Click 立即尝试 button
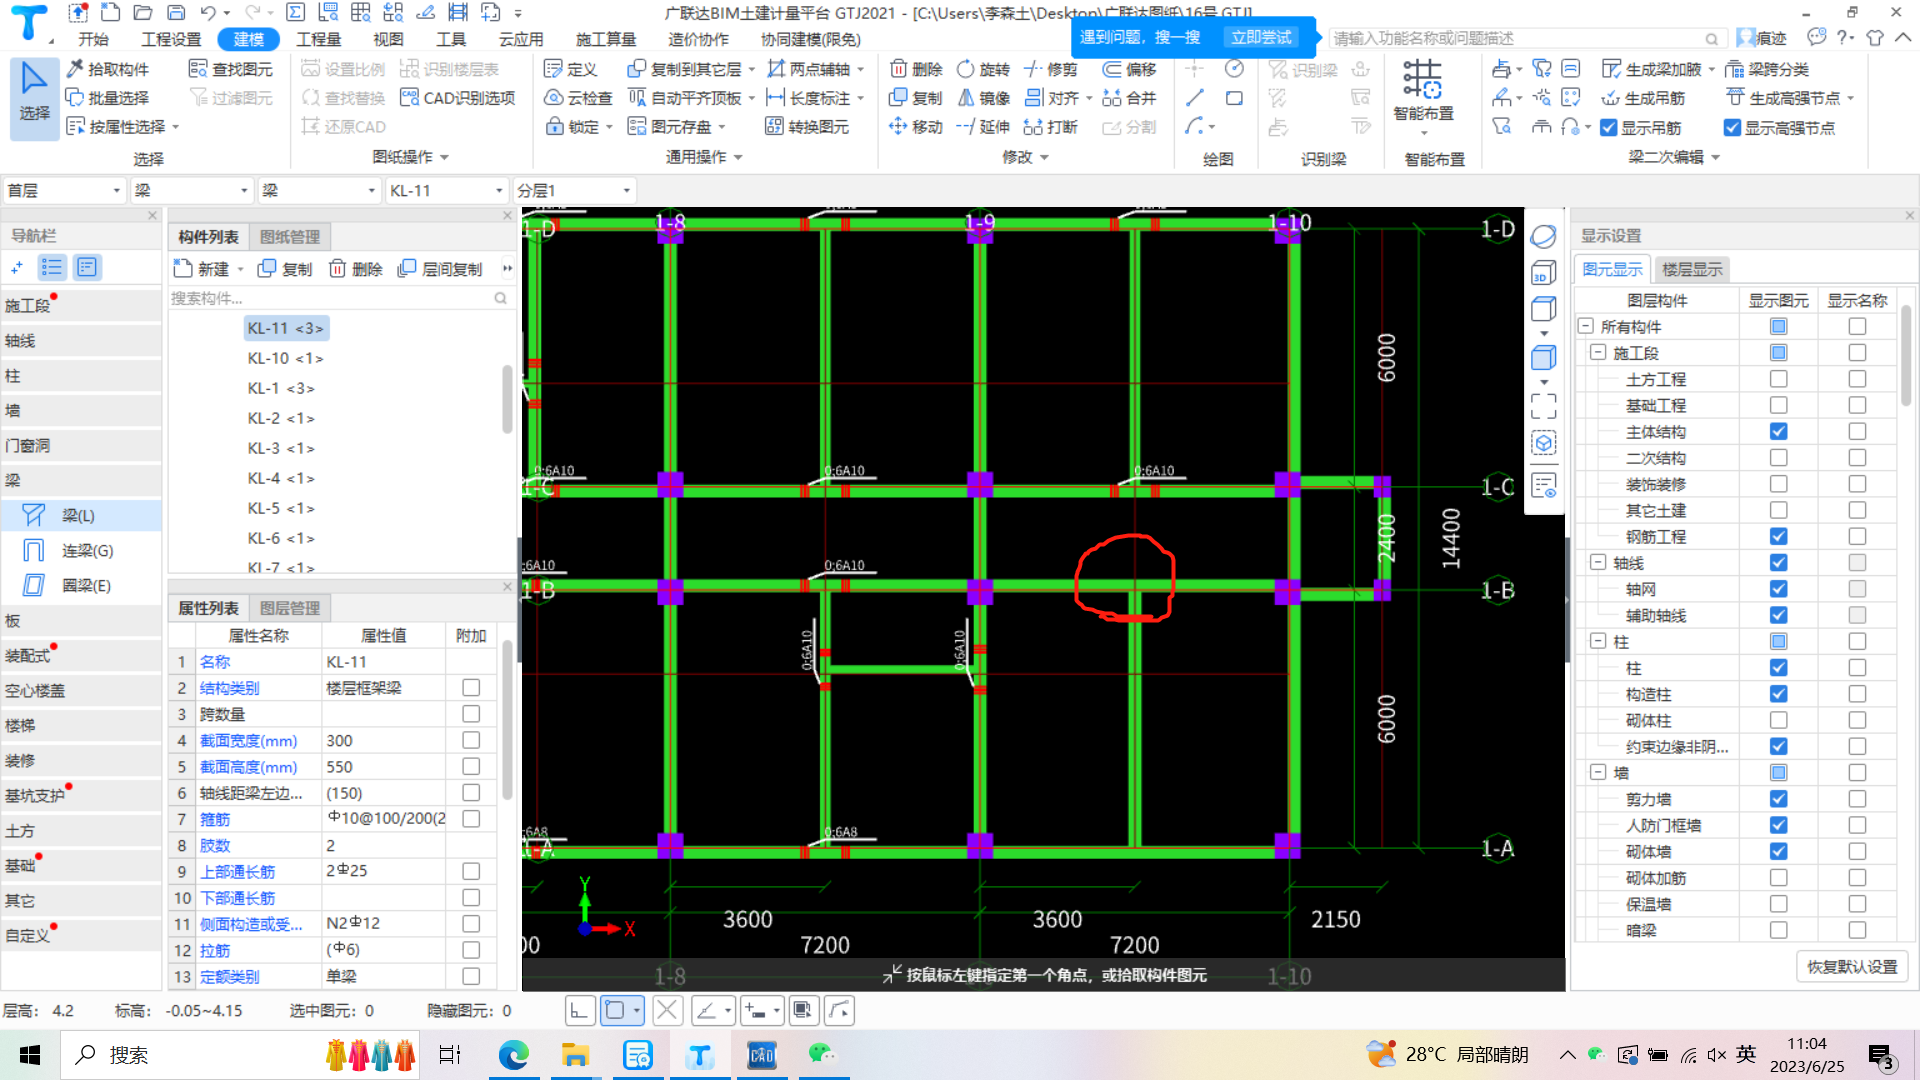 tap(1261, 37)
